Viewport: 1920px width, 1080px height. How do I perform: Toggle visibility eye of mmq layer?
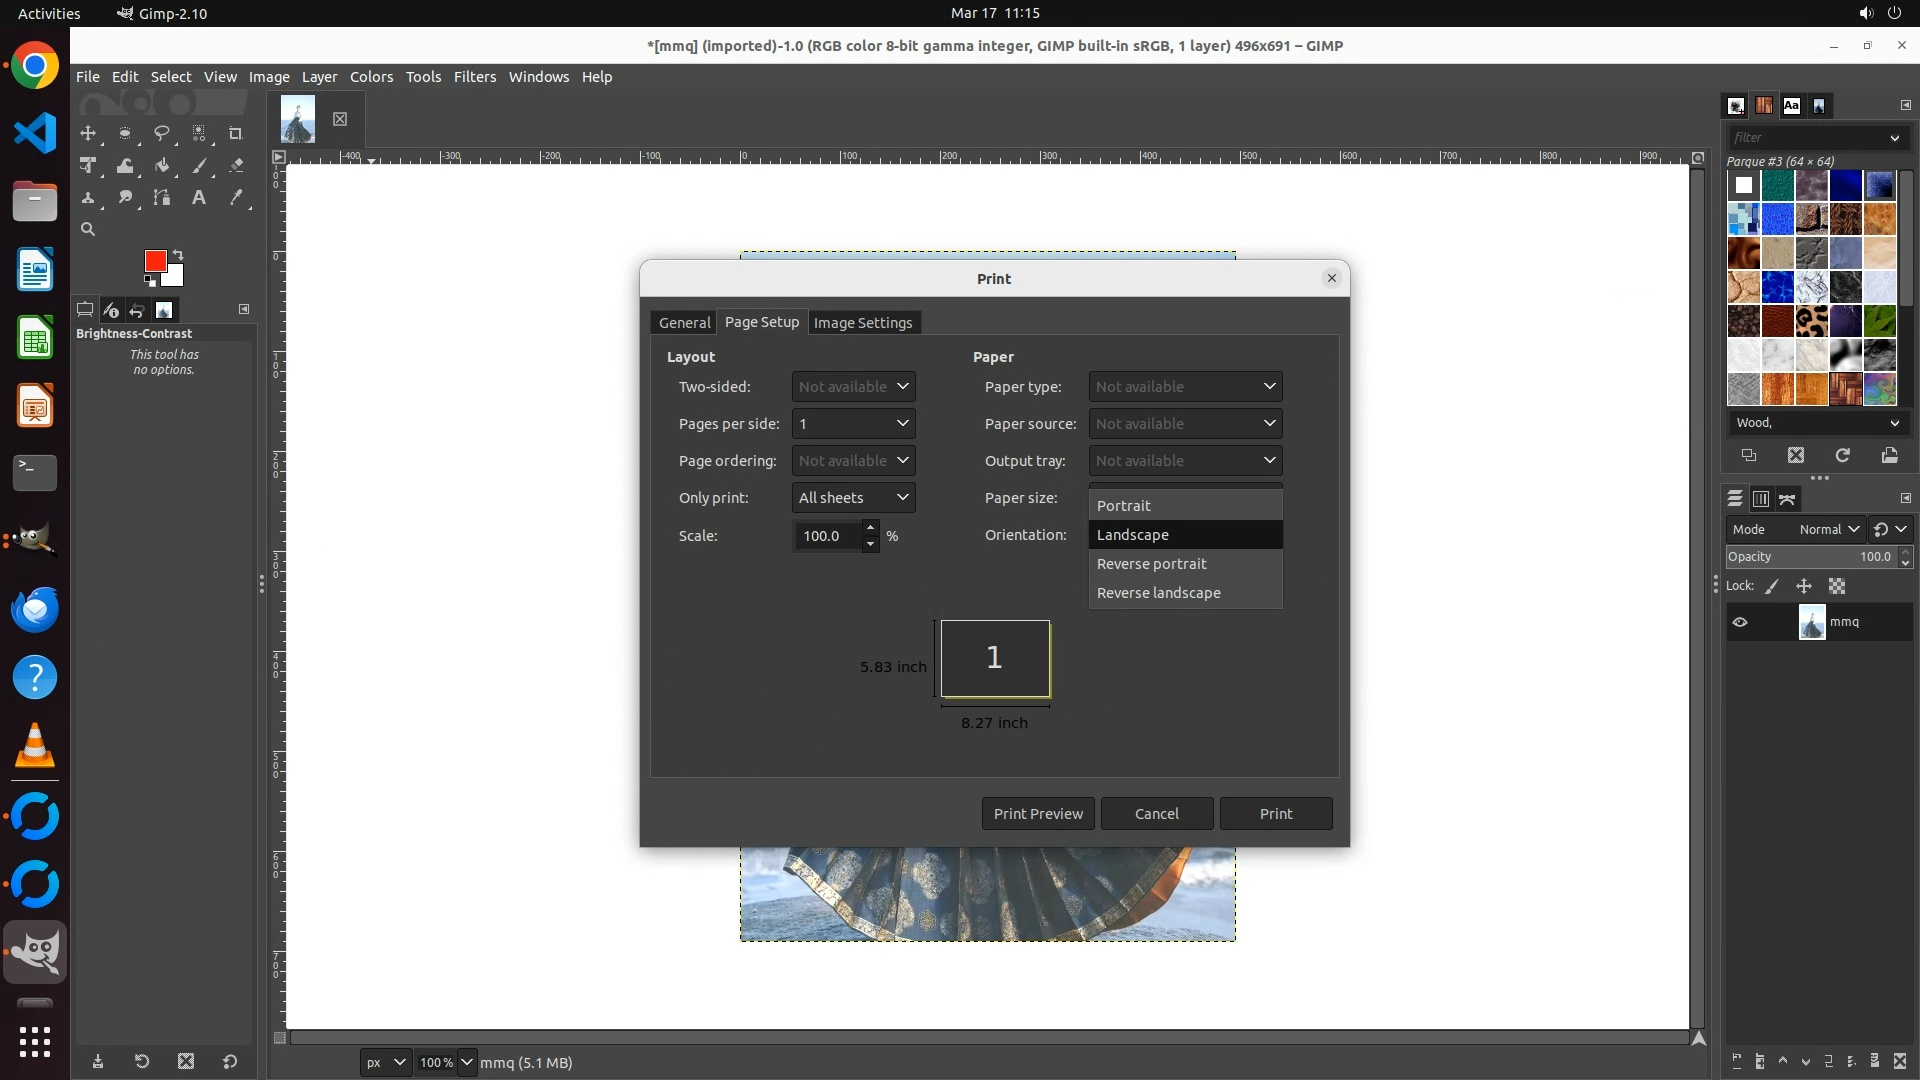tap(1740, 622)
